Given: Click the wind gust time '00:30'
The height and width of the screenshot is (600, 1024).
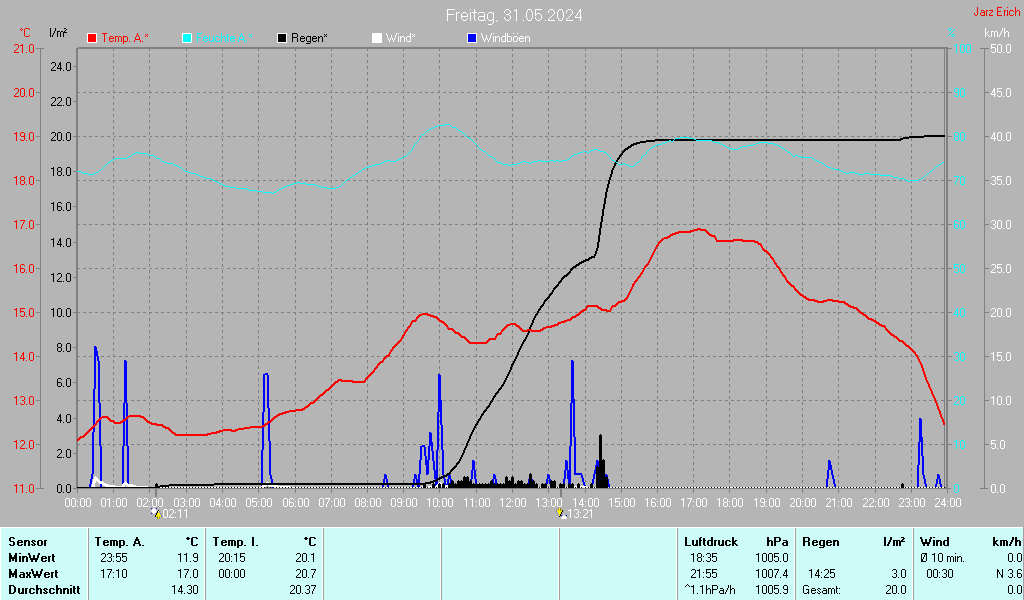Looking at the screenshot, I should [940, 574].
